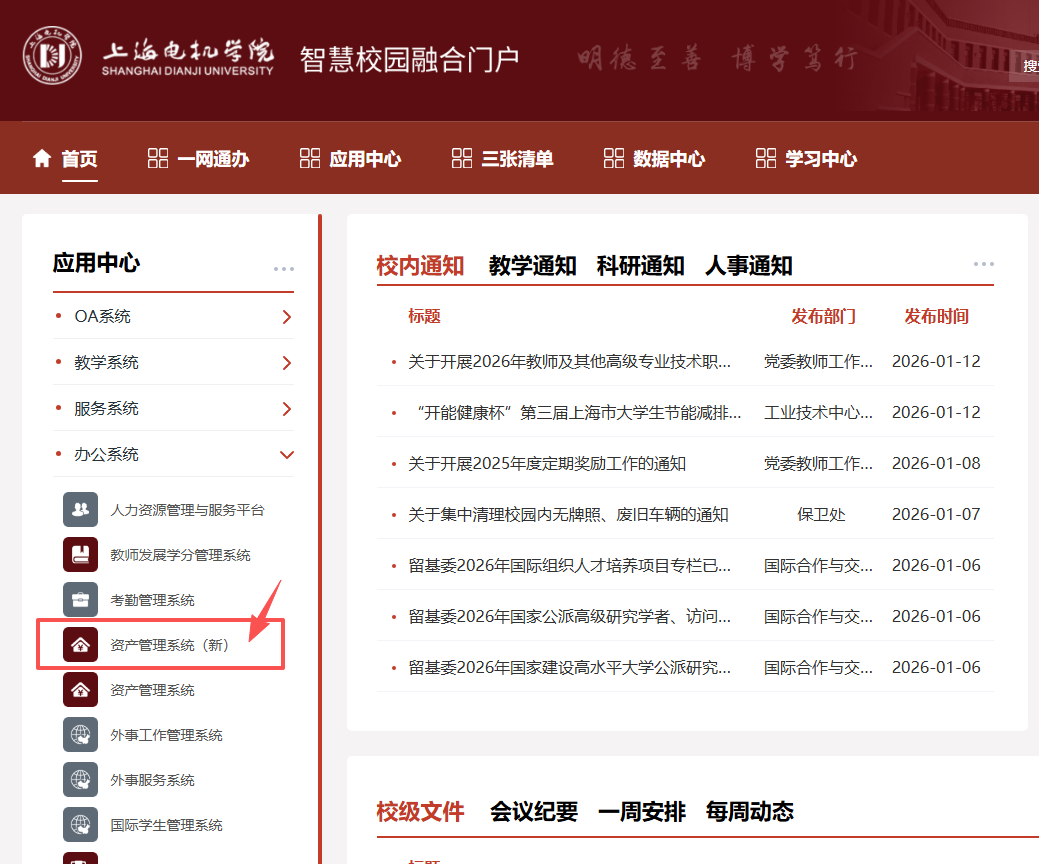
Task: Open 人力资源管理与服务平台 icon
Action: [x=80, y=509]
